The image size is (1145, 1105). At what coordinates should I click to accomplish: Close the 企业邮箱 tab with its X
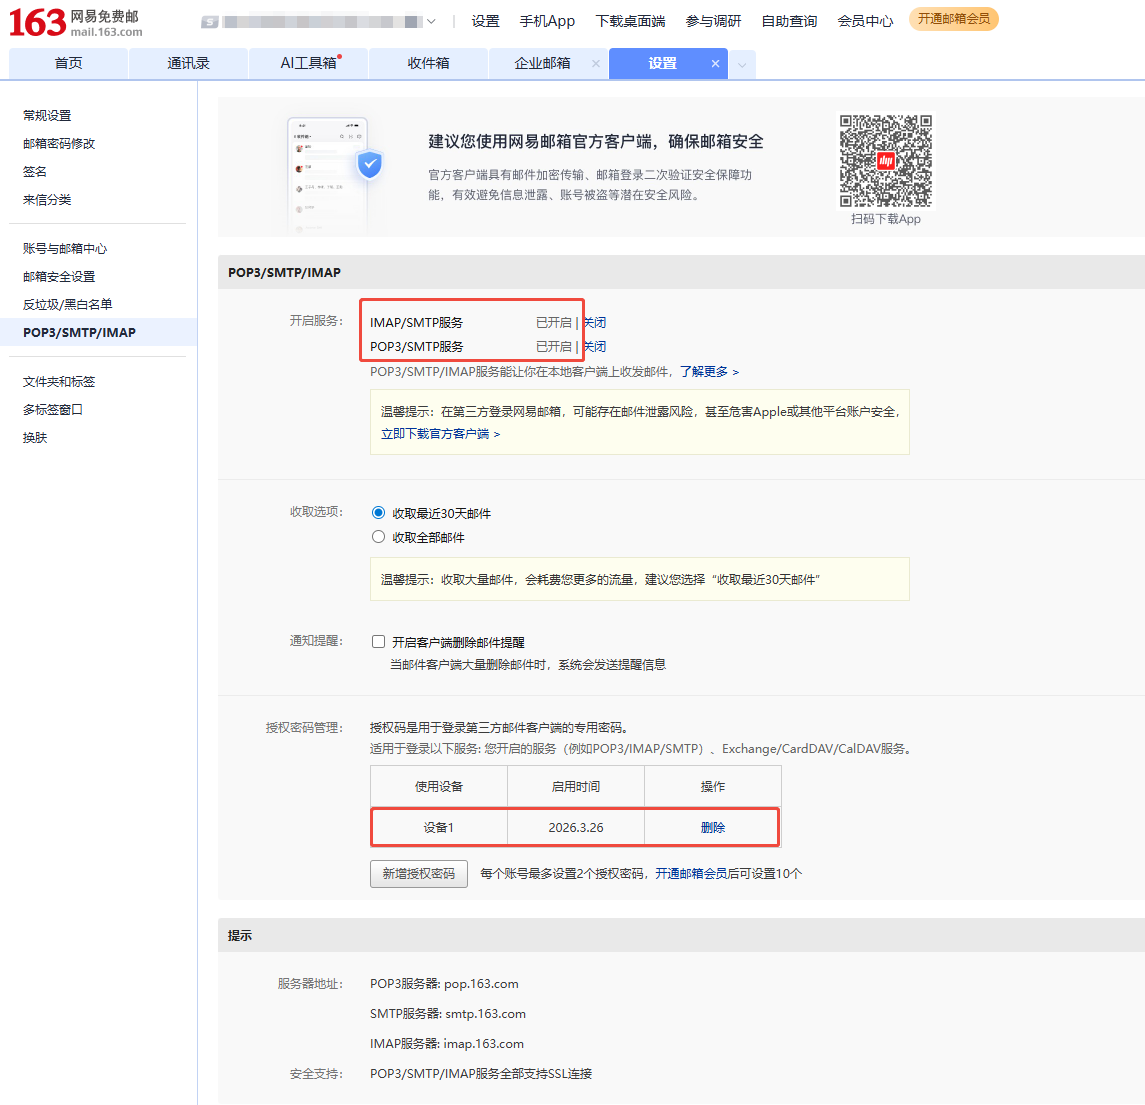(x=596, y=64)
